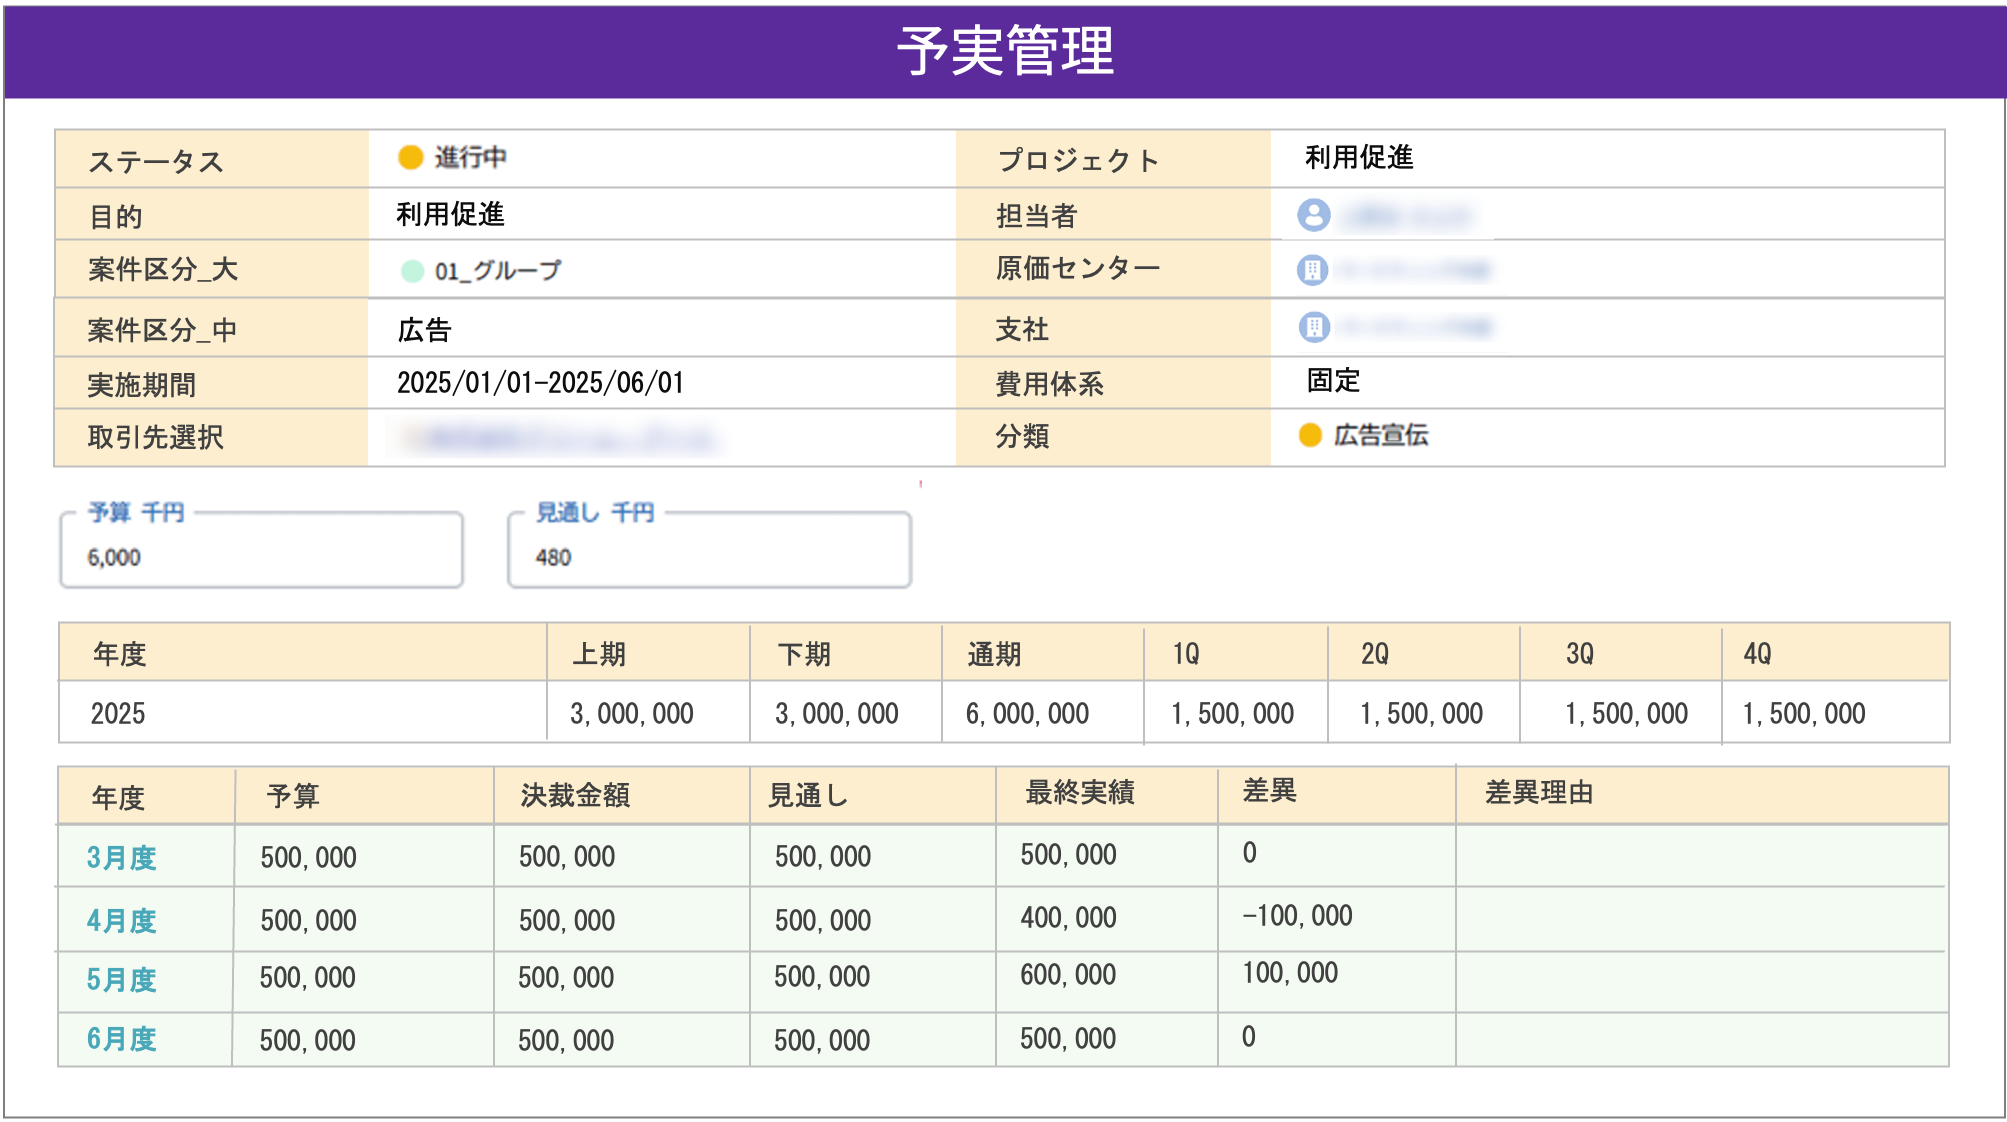2007x1122 pixels.
Task: Open the 4月度 monthly record
Action: click(120, 918)
